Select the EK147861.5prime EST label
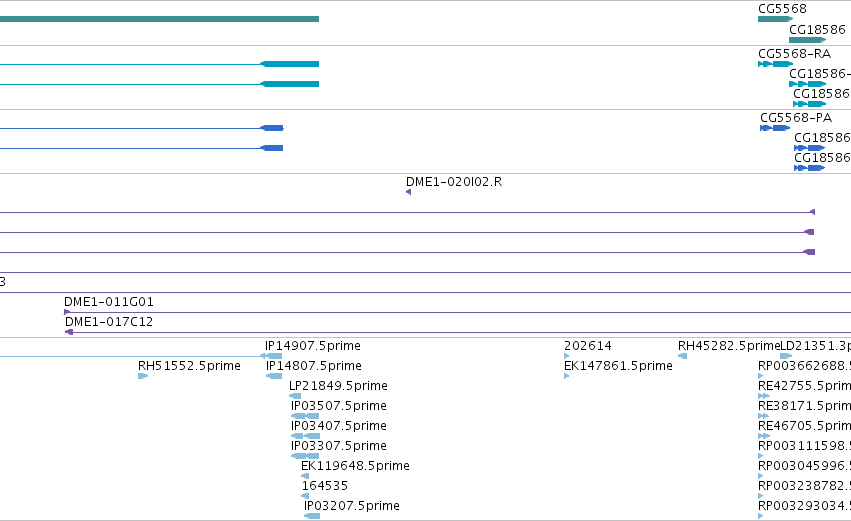 tap(618, 366)
